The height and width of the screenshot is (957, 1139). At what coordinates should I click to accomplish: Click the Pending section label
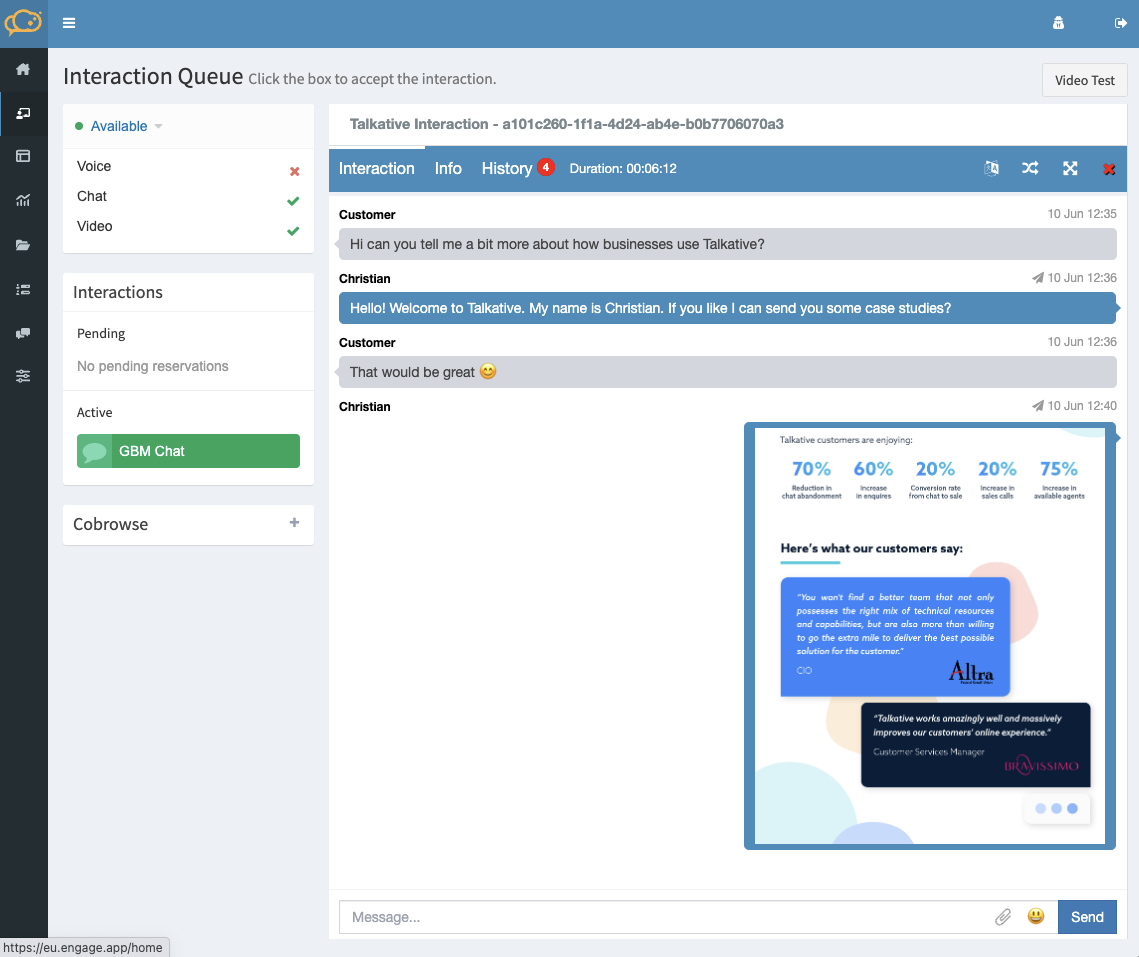click(101, 334)
